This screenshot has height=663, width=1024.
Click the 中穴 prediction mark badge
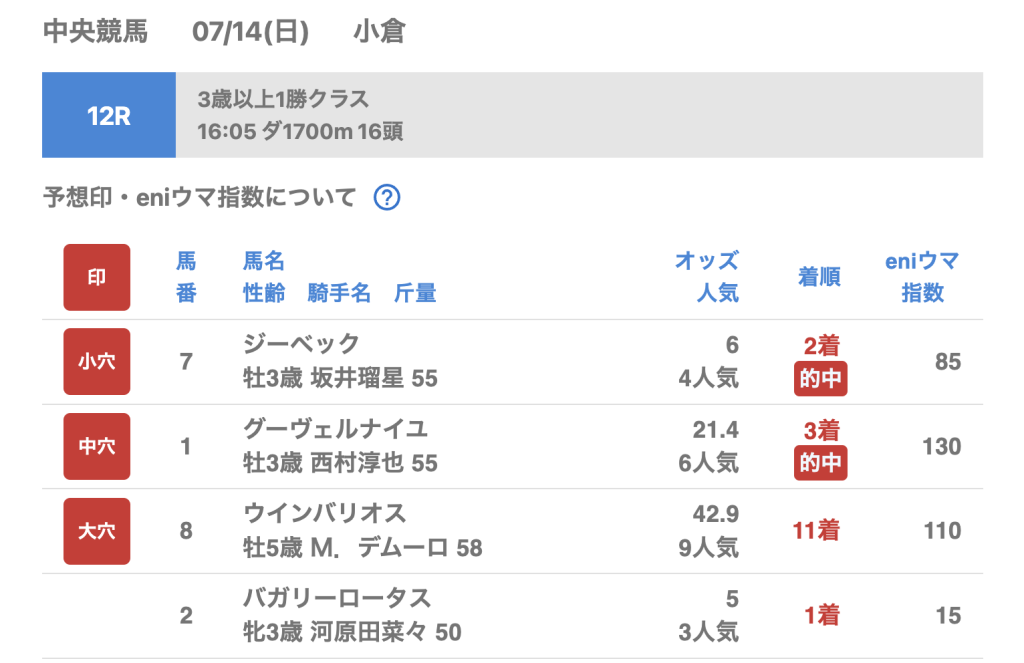(97, 446)
